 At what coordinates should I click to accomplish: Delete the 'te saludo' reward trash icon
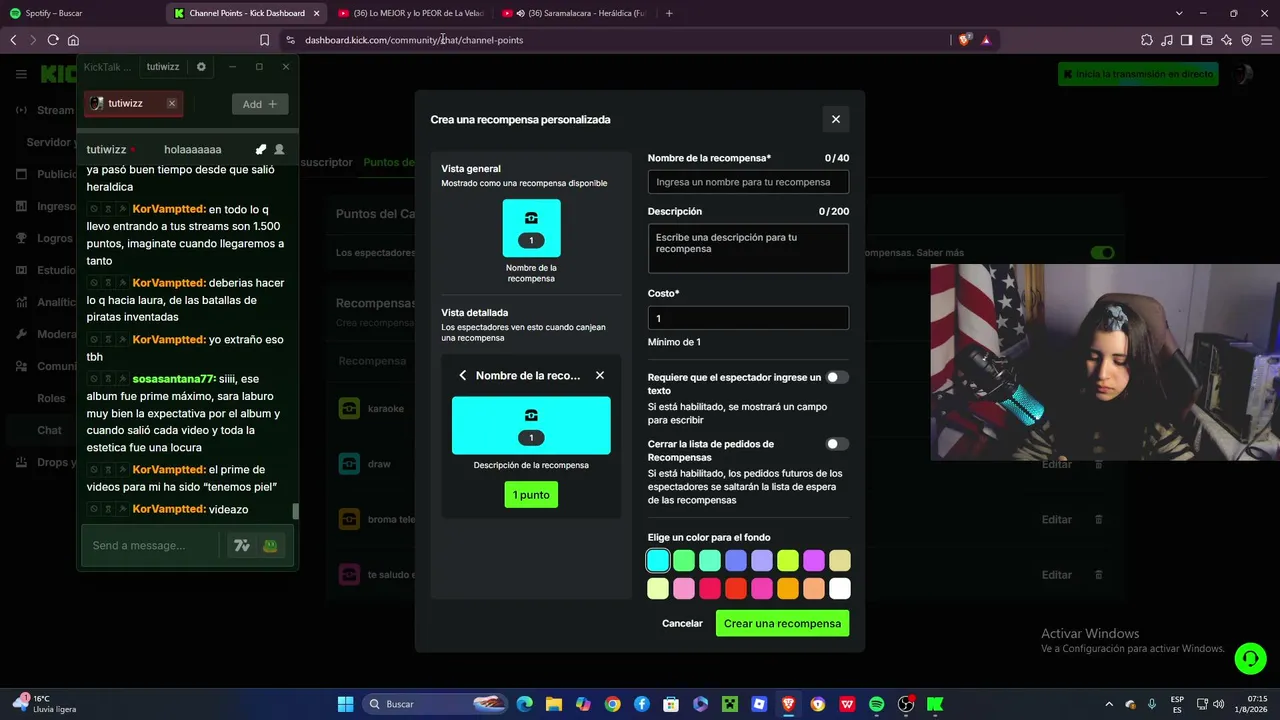[1099, 575]
